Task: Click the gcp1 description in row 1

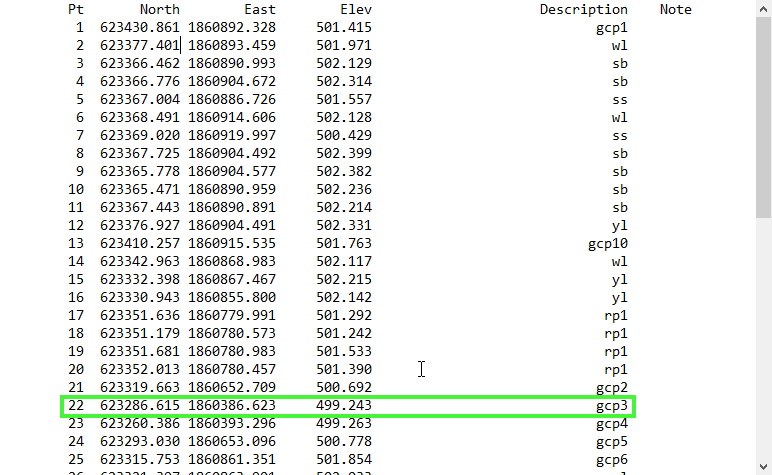Action: [x=611, y=27]
